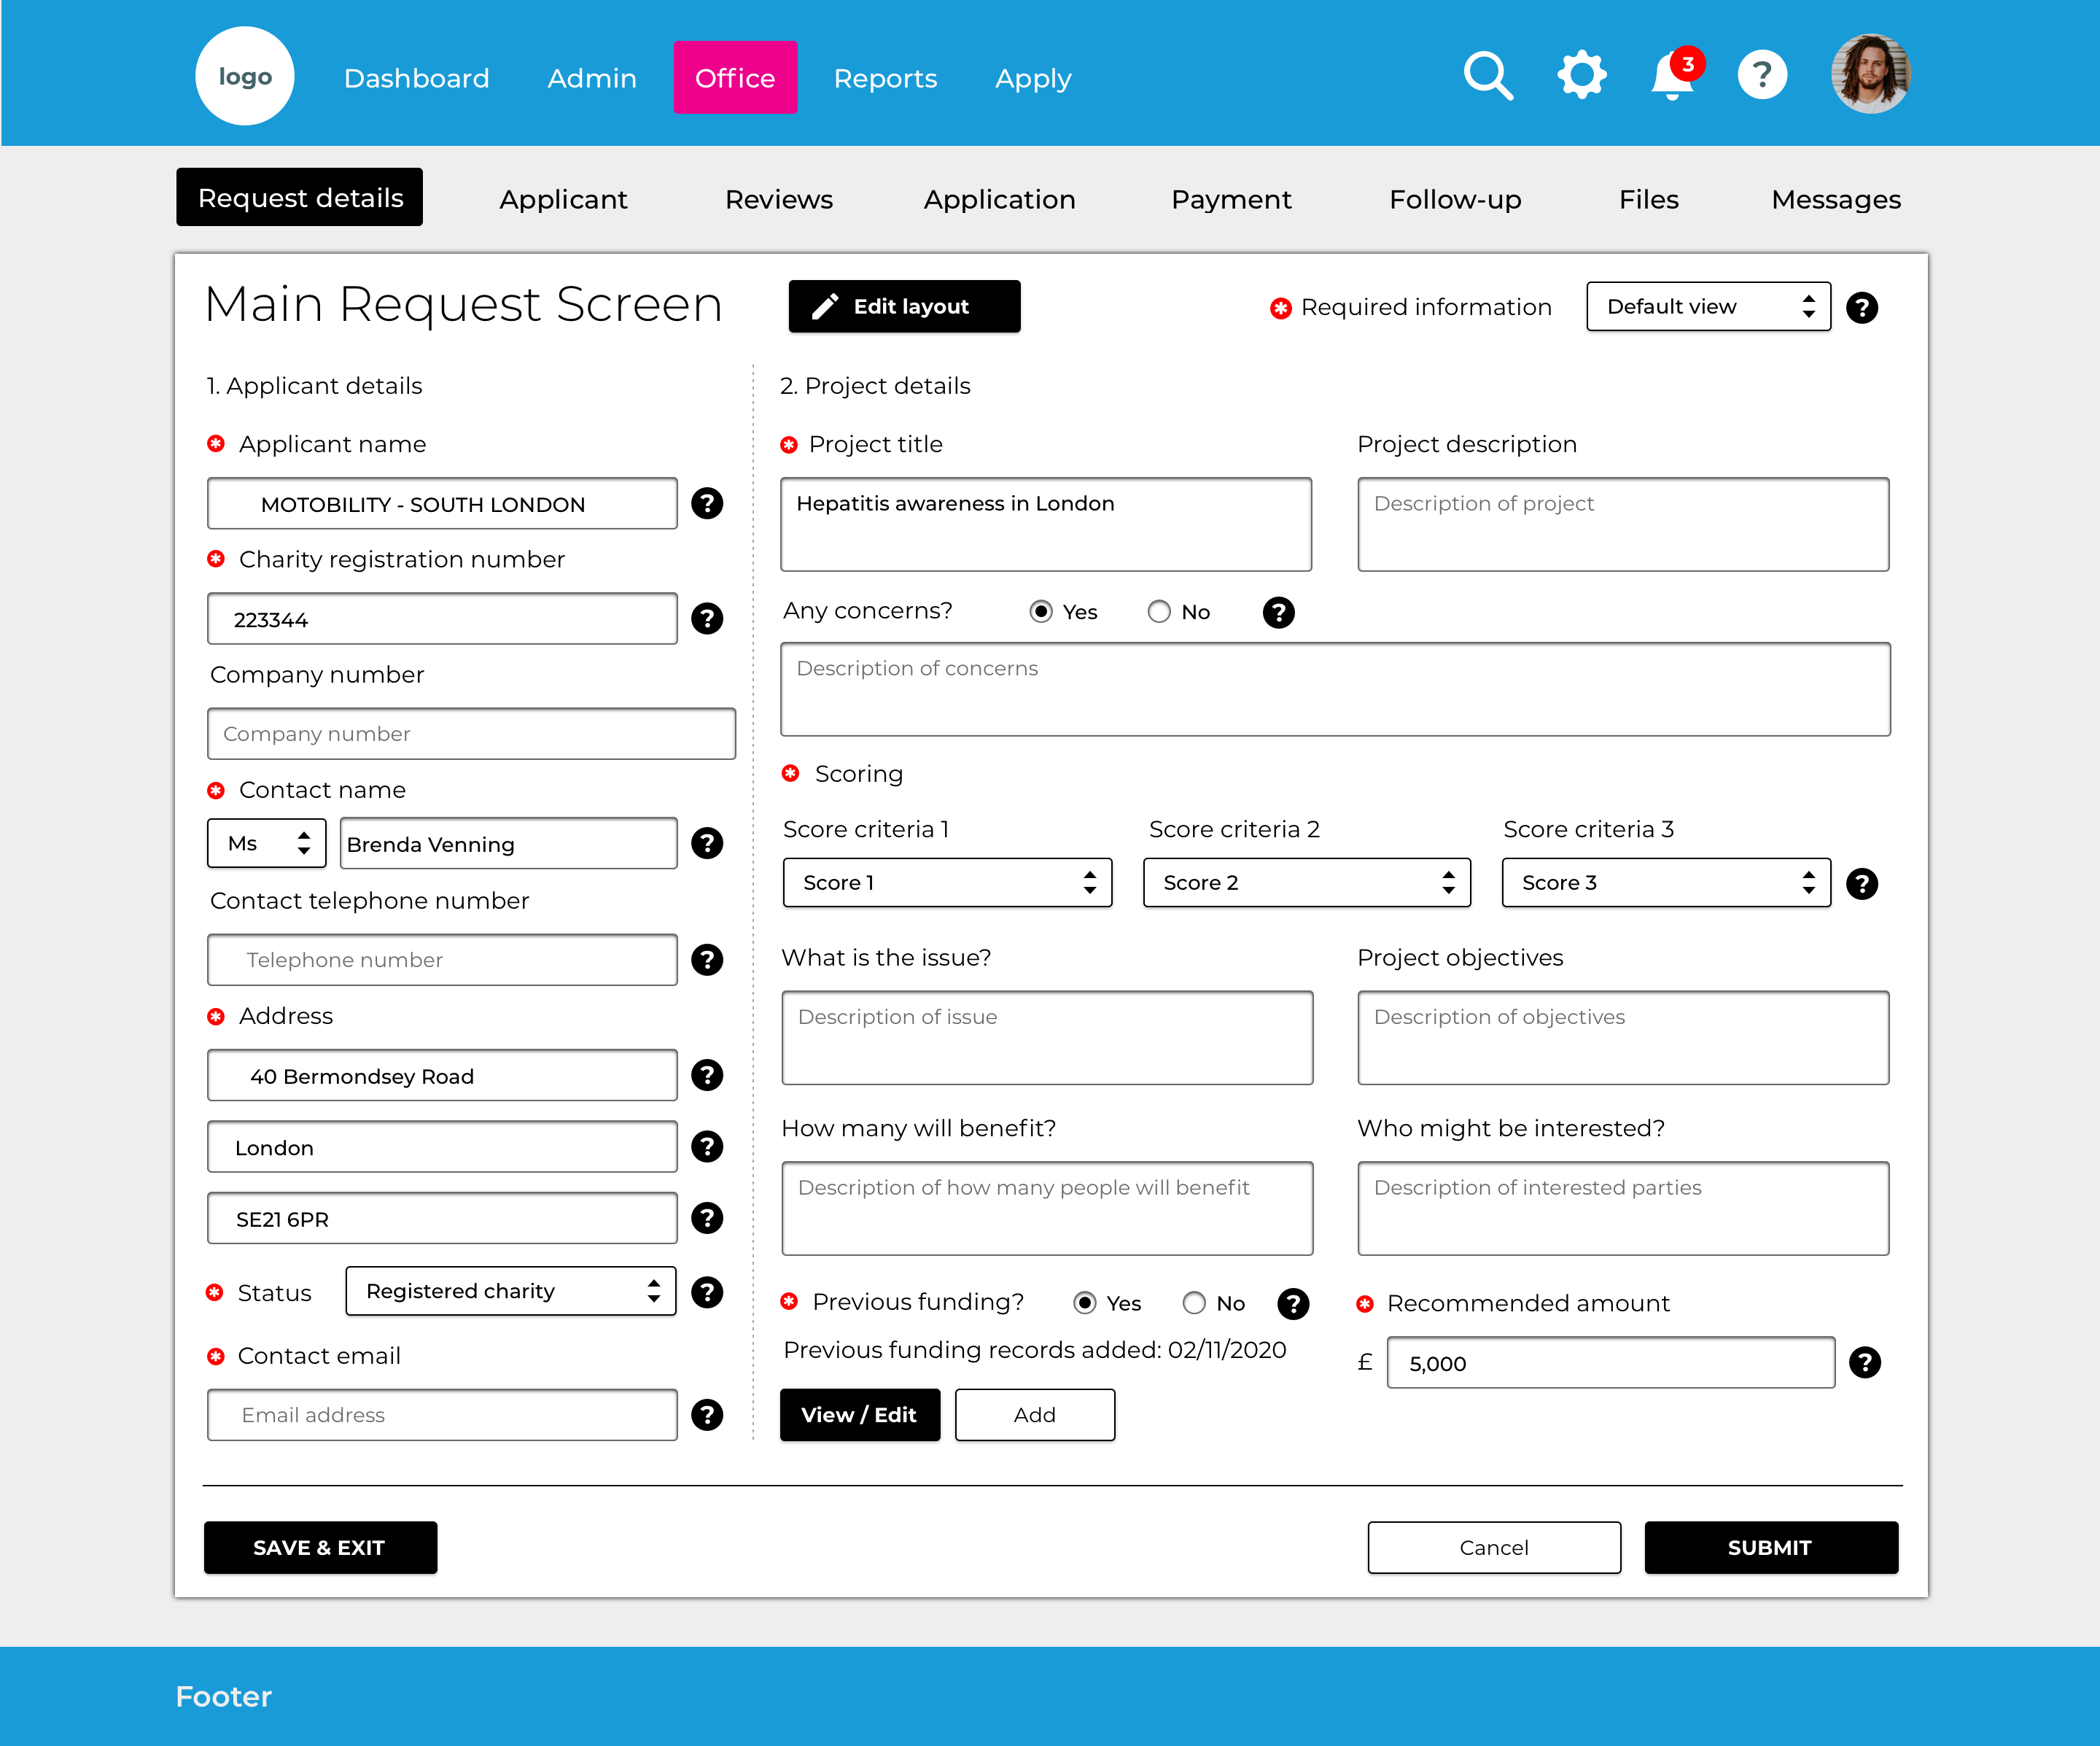Expand the Score criteria 2 dropdown
The height and width of the screenshot is (1746, 2100).
1306,883
